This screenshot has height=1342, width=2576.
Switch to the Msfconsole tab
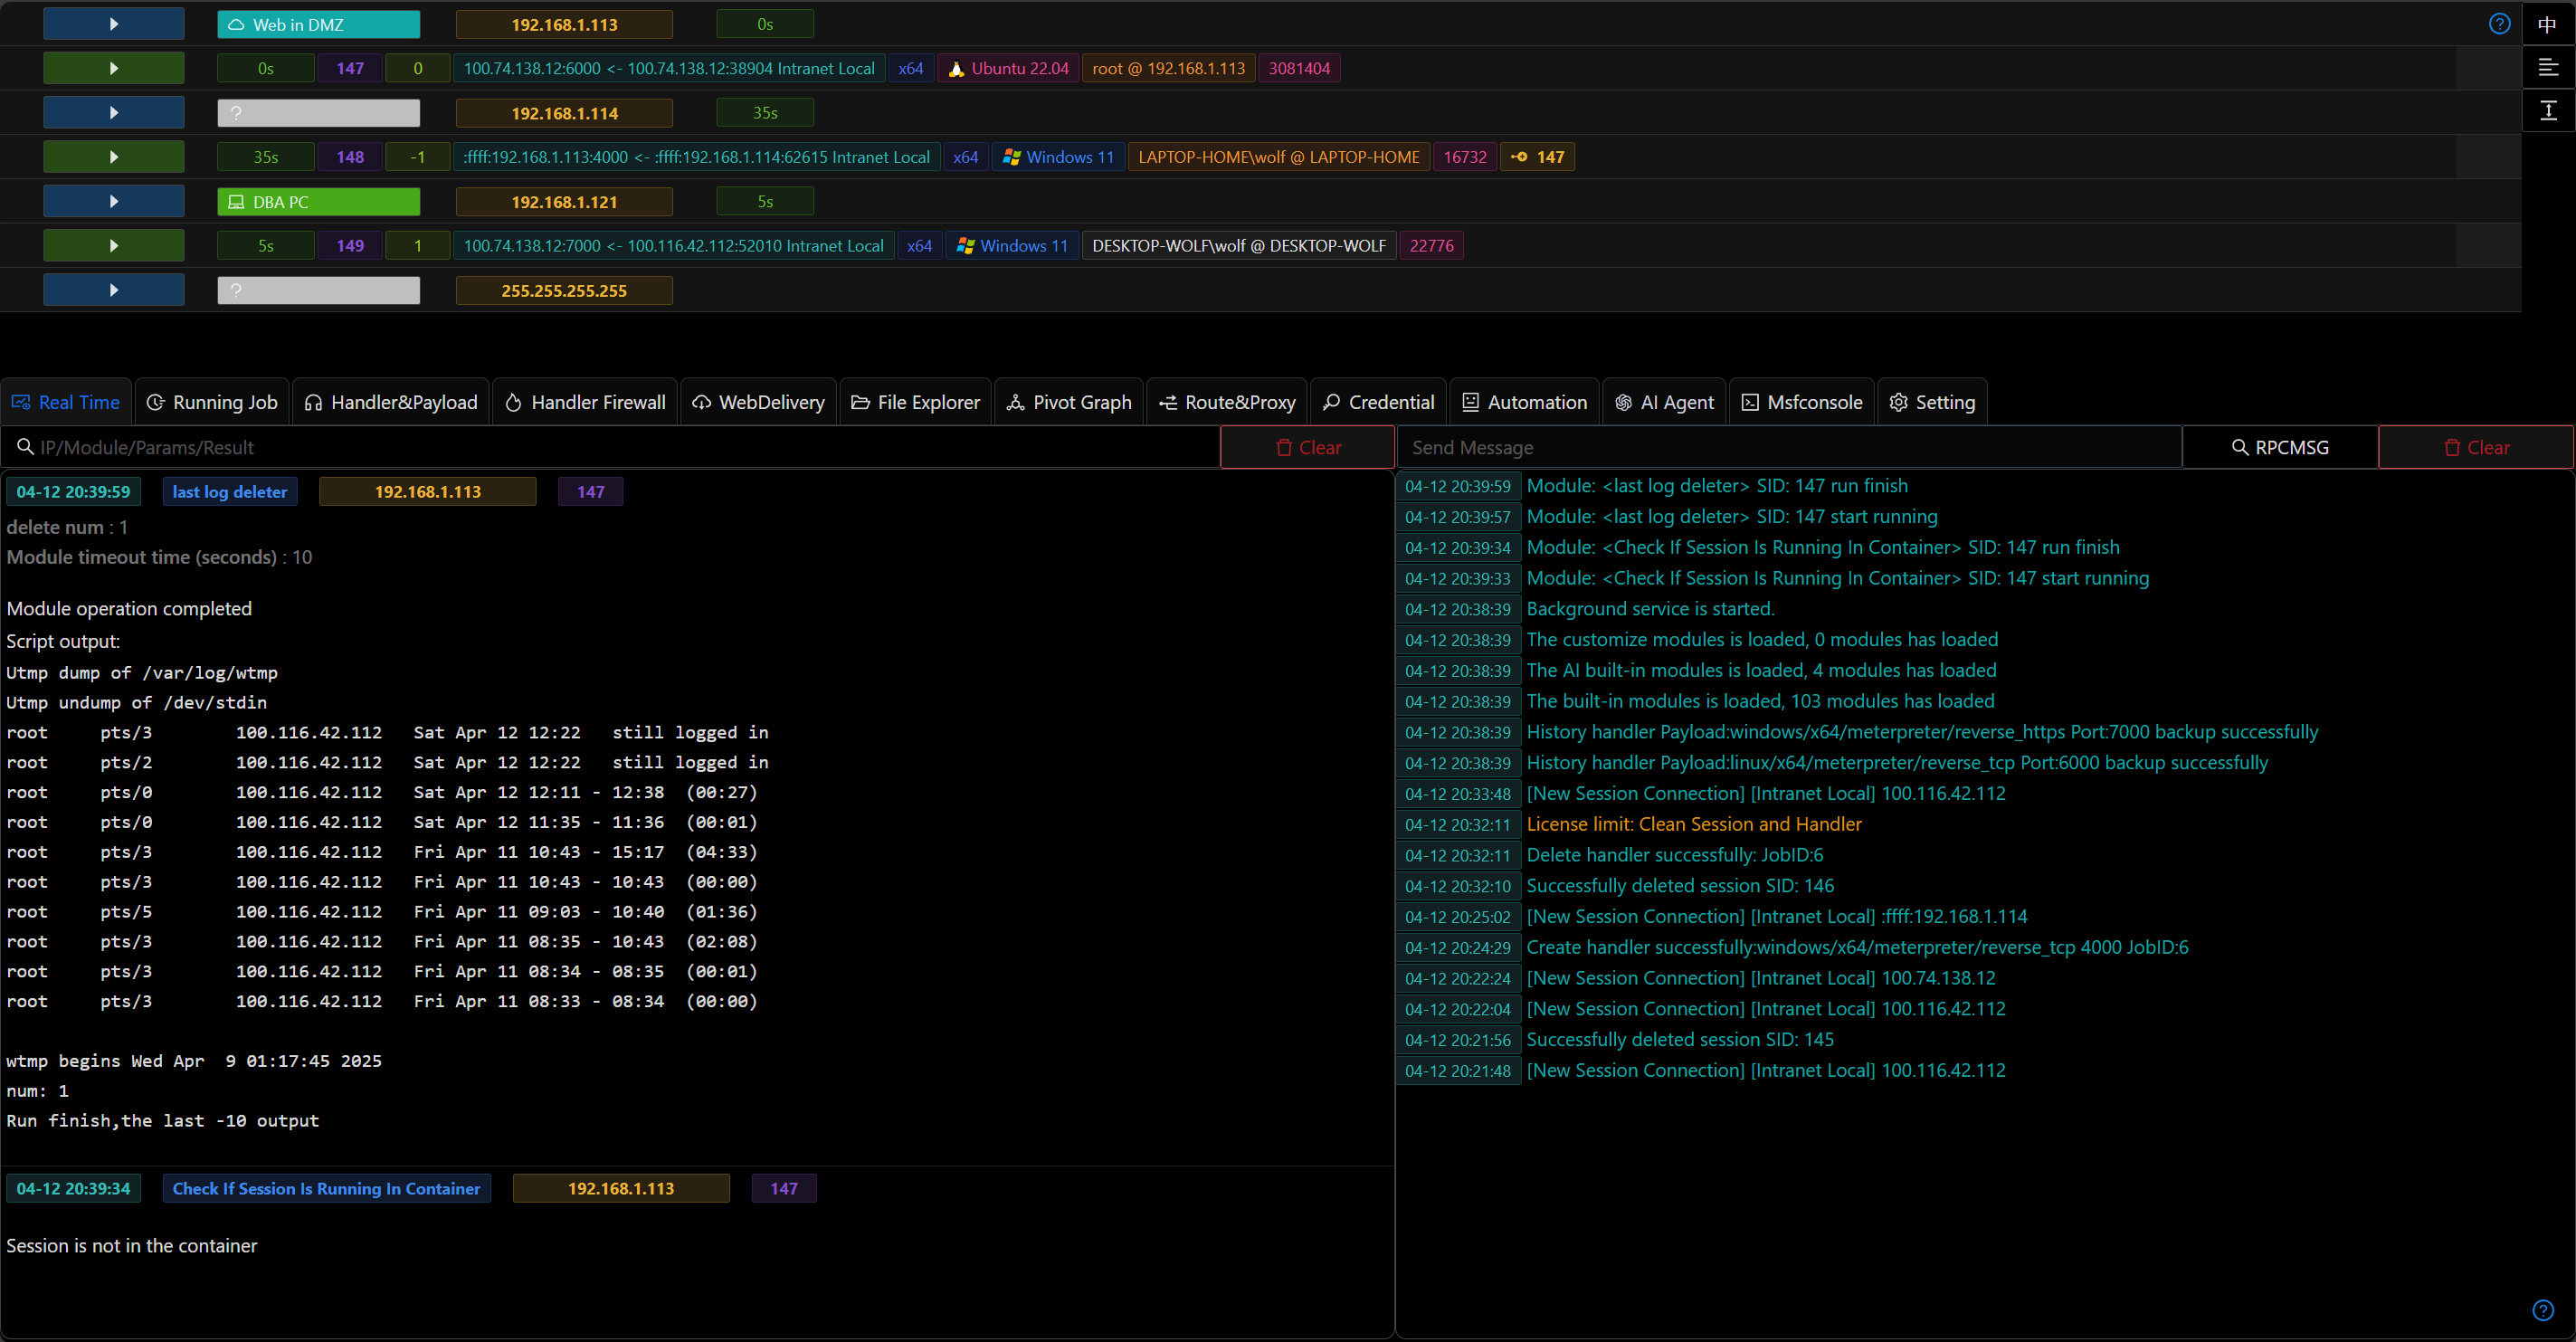pyautogui.click(x=1802, y=402)
